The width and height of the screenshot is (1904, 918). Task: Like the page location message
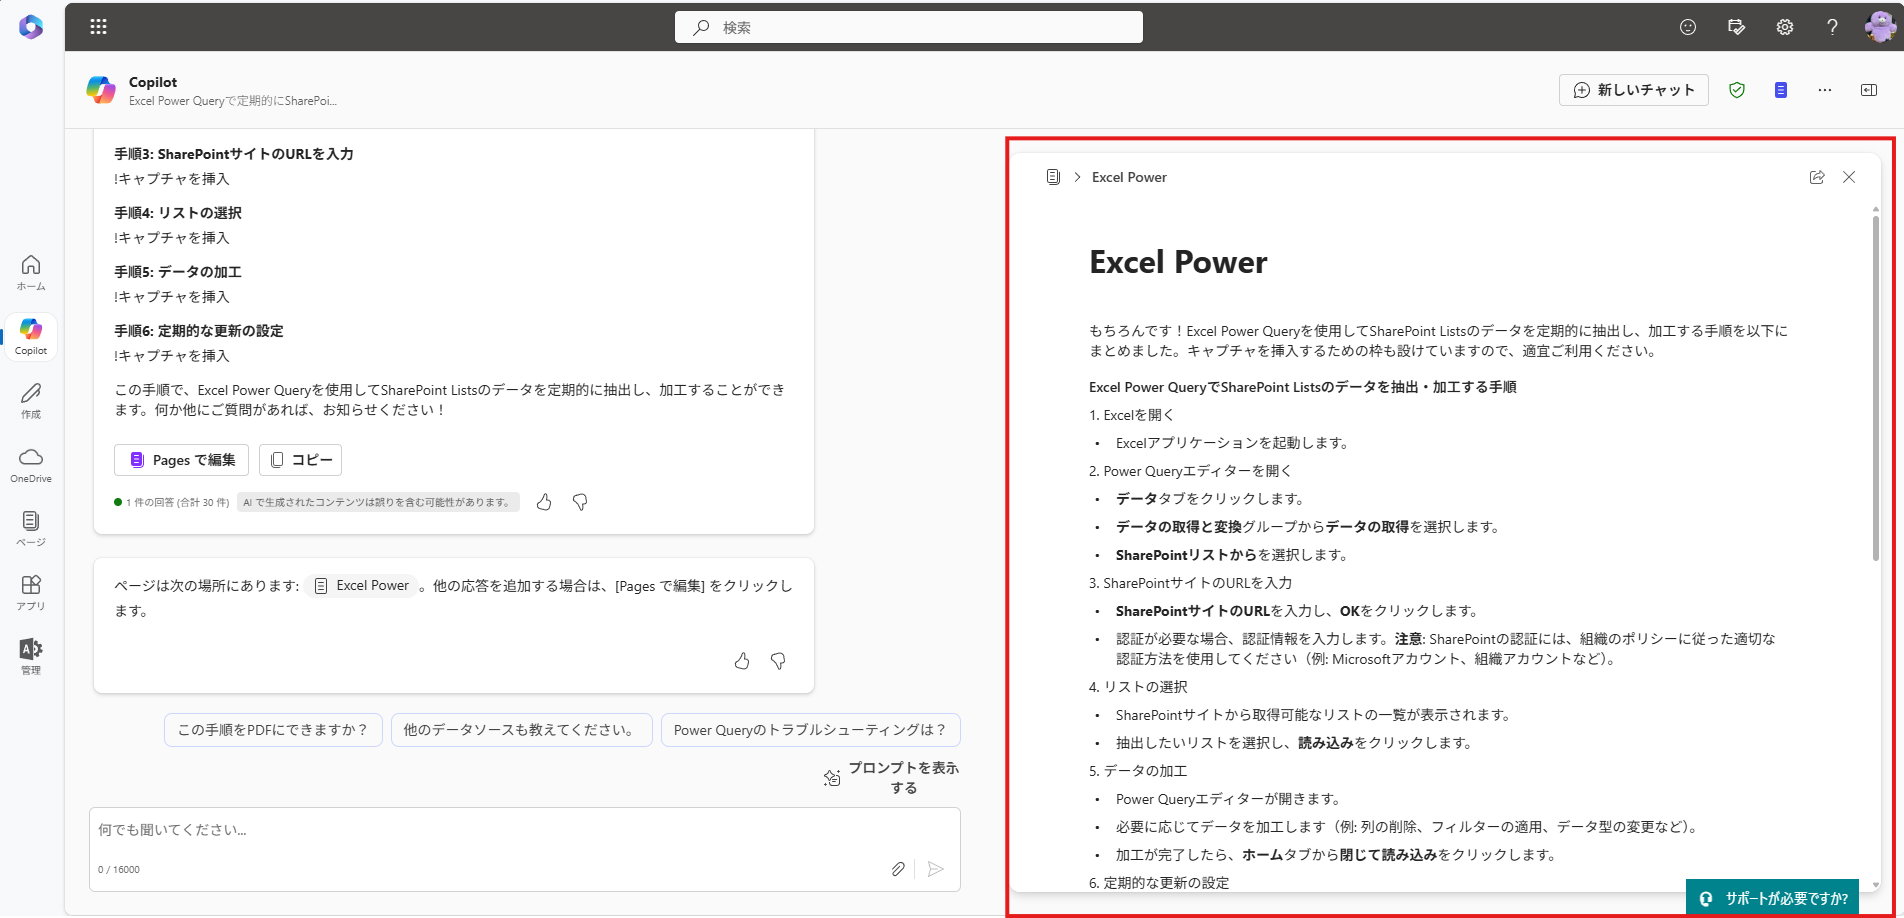(x=742, y=661)
